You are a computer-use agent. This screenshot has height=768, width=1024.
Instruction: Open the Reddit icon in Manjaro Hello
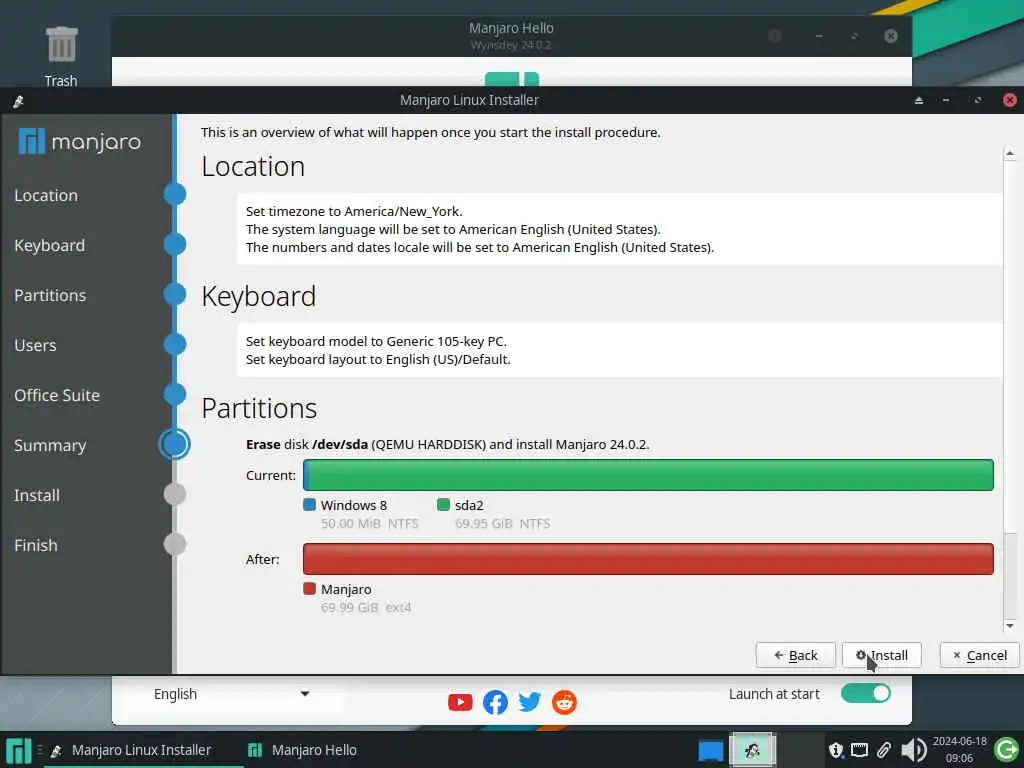564,702
